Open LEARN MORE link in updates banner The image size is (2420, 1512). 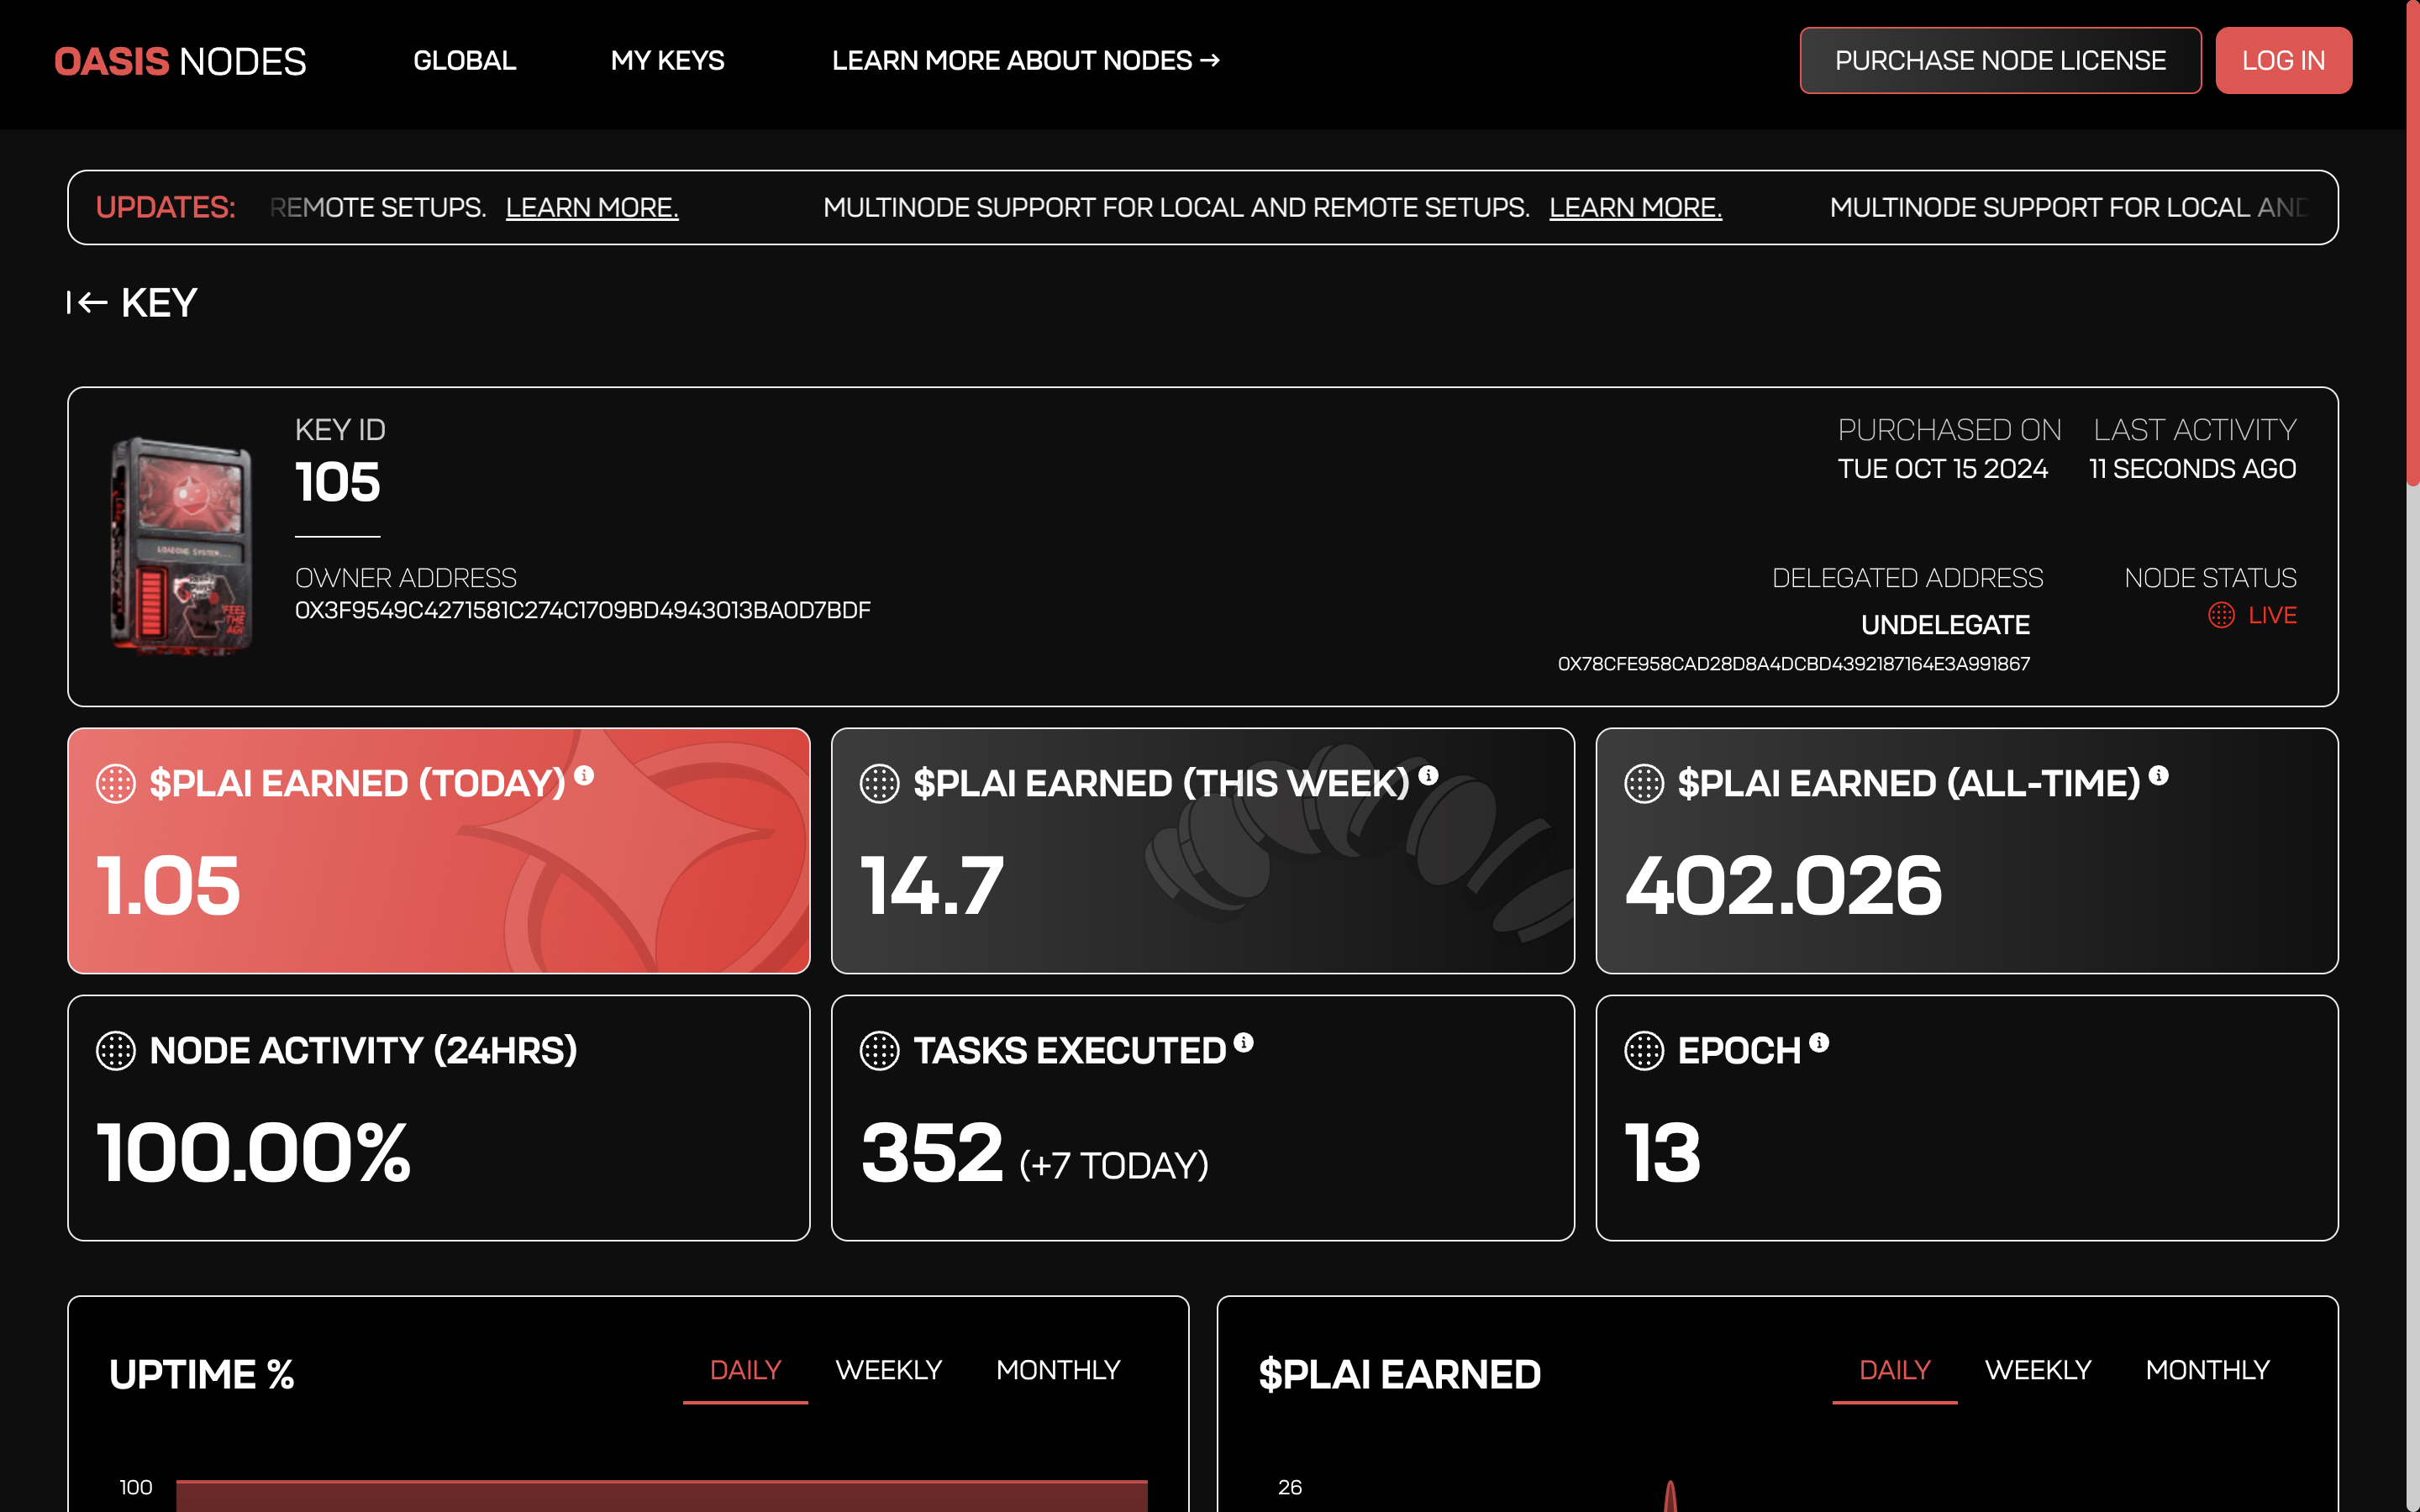pyautogui.click(x=592, y=207)
